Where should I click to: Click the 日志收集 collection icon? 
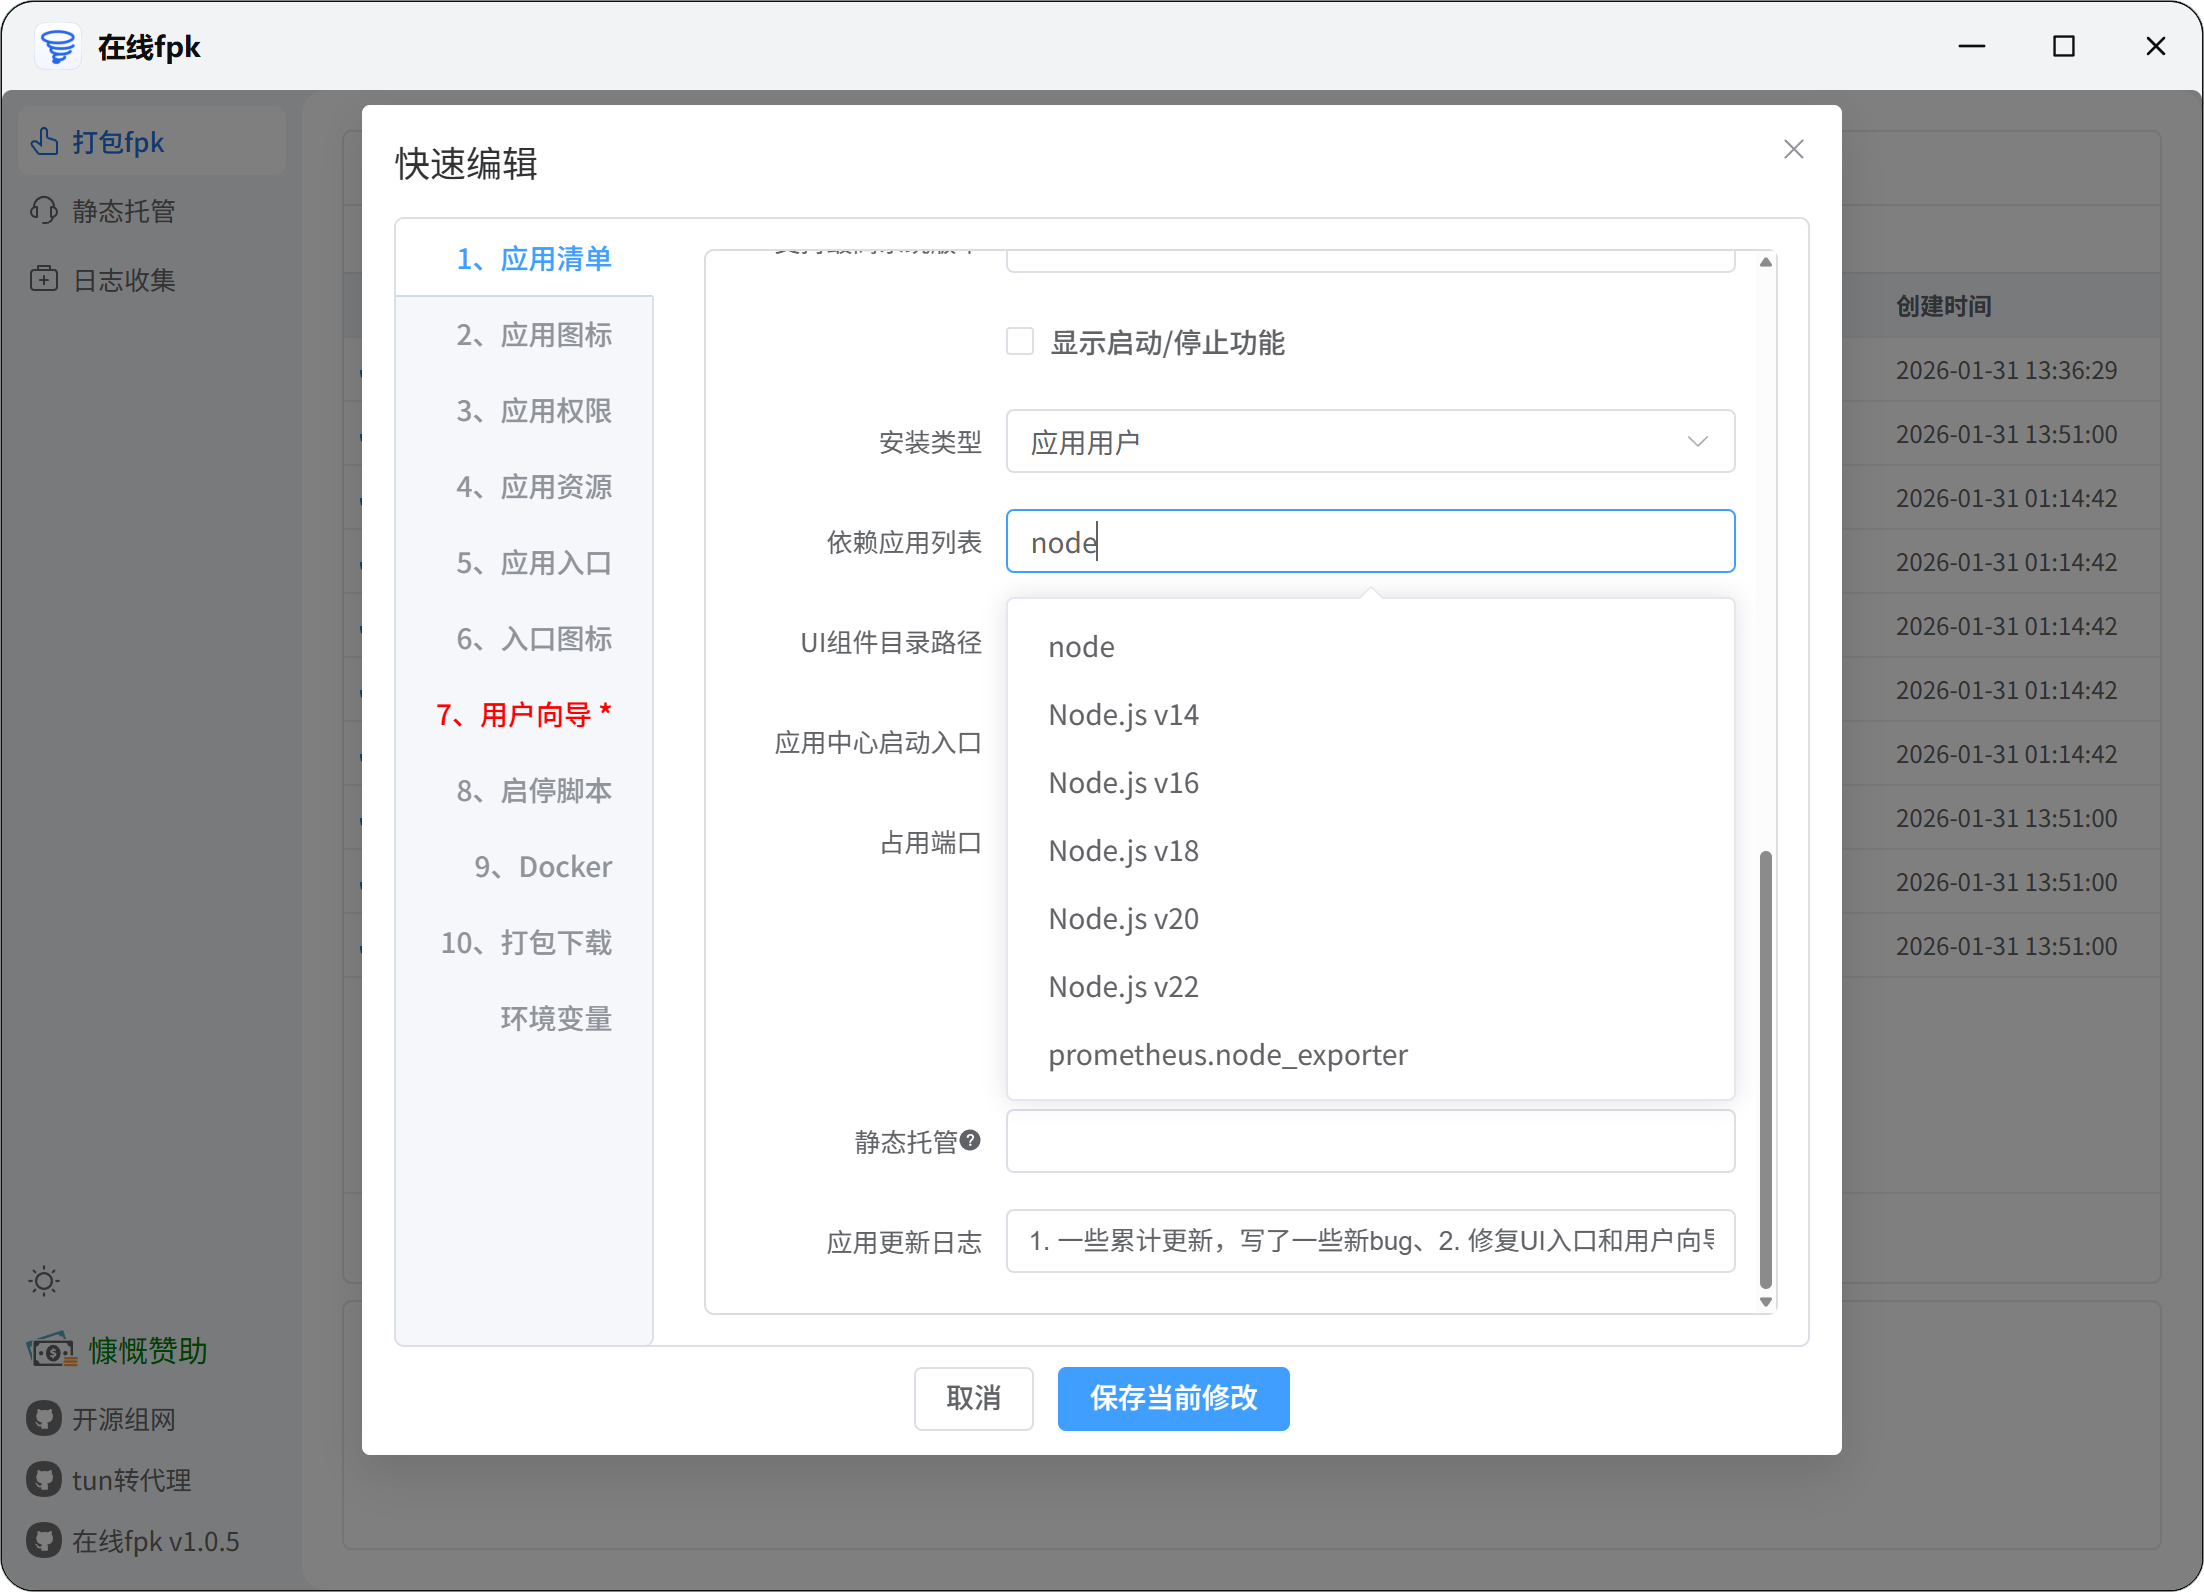tap(42, 279)
